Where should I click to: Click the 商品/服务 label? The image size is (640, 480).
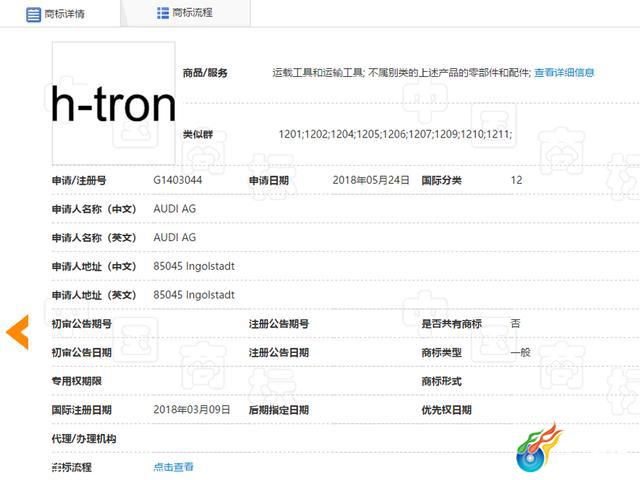coord(205,73)
